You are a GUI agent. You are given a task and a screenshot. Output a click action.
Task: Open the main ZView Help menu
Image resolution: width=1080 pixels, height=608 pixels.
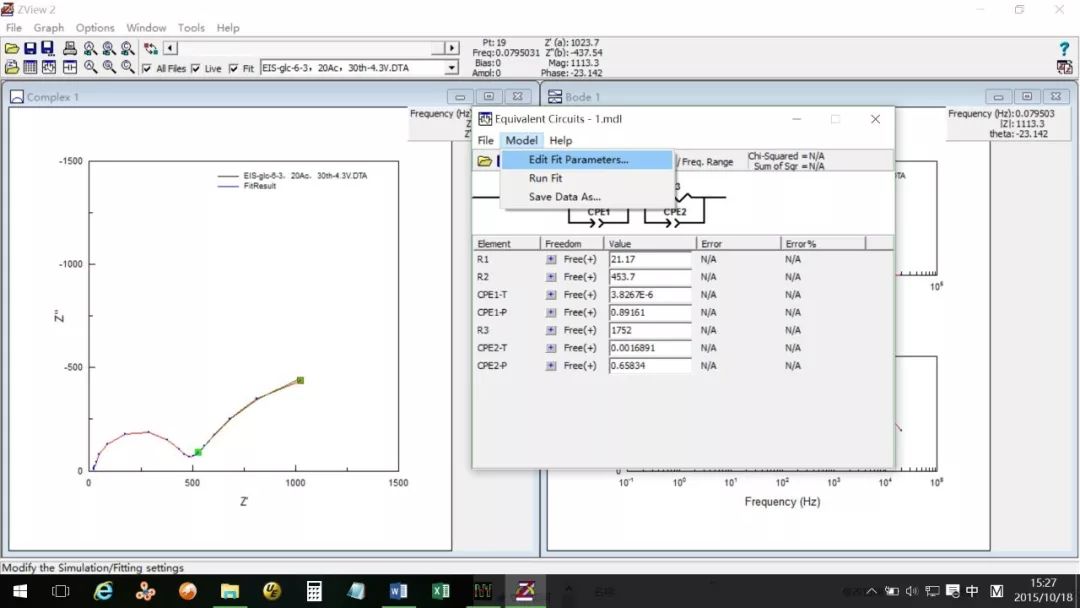pos(228,28)
